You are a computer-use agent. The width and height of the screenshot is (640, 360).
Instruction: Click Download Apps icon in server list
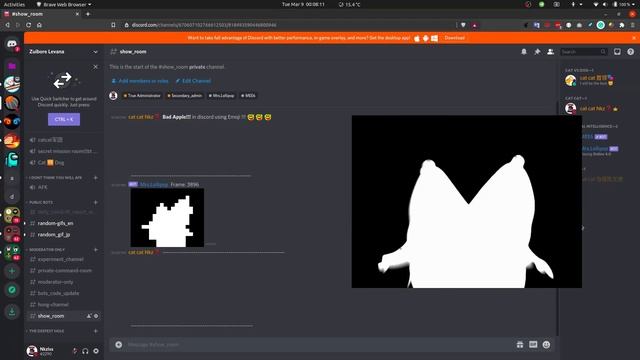[12, 311]
